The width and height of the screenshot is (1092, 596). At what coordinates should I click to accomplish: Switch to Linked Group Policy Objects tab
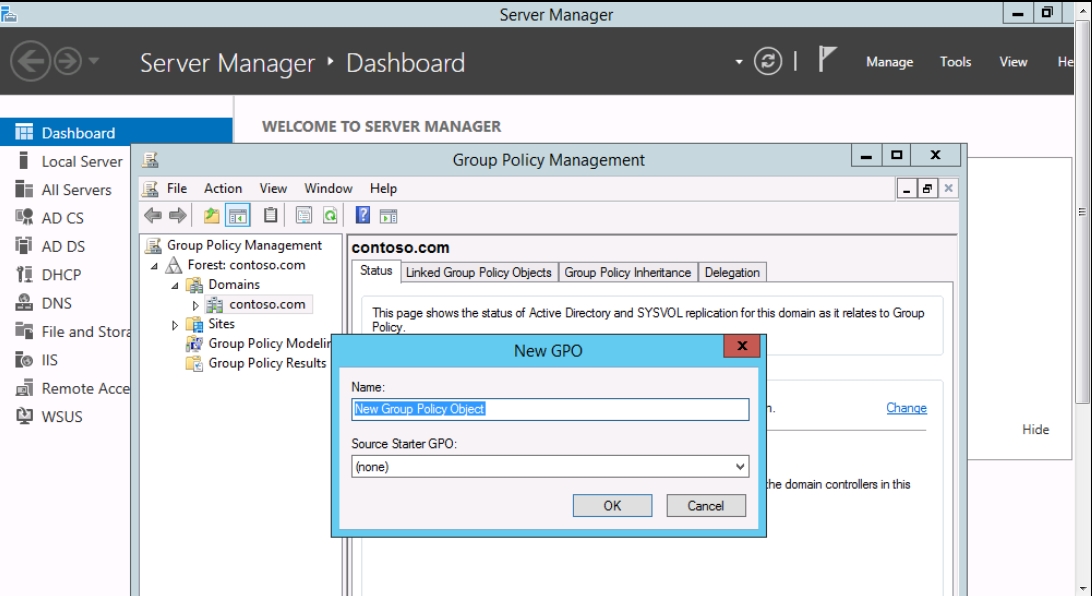click(x=478, y=272)
